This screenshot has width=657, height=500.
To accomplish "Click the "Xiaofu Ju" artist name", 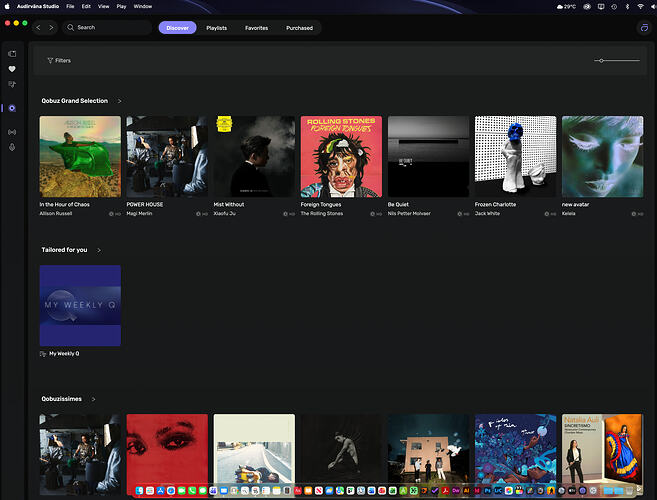I will [225, 213].
